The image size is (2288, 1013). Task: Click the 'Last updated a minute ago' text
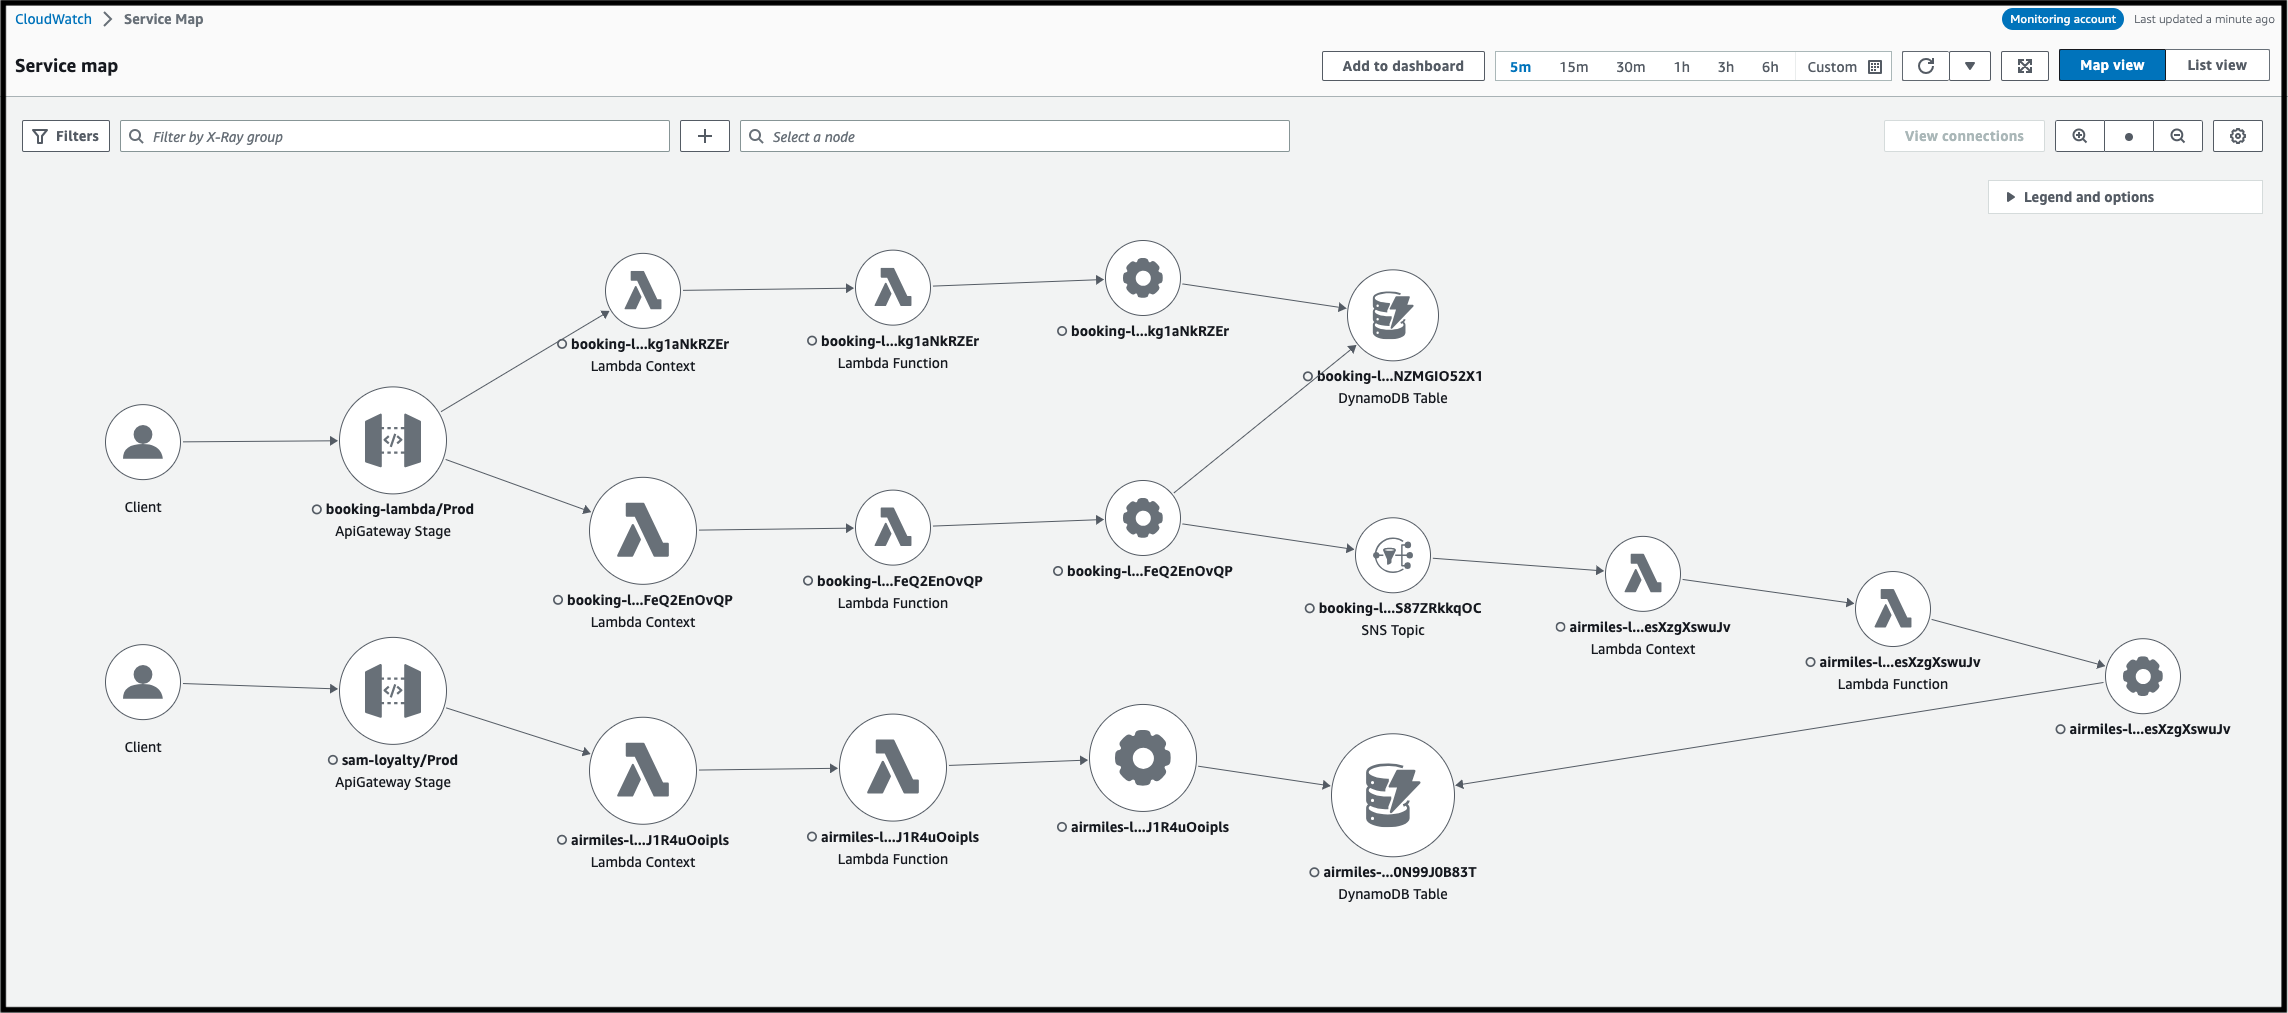[2204, 19]
